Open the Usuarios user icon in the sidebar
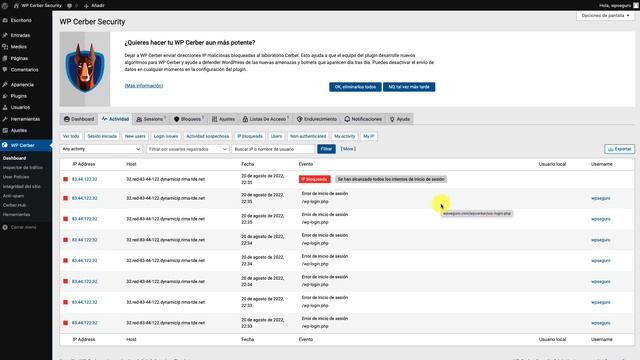Viewport: 640px width, 360px height. tap(5, 107)
